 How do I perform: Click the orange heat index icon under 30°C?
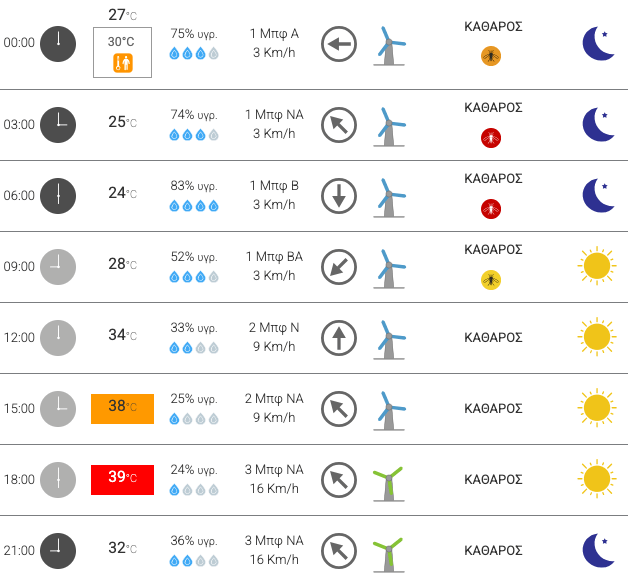tap(123, 63)
